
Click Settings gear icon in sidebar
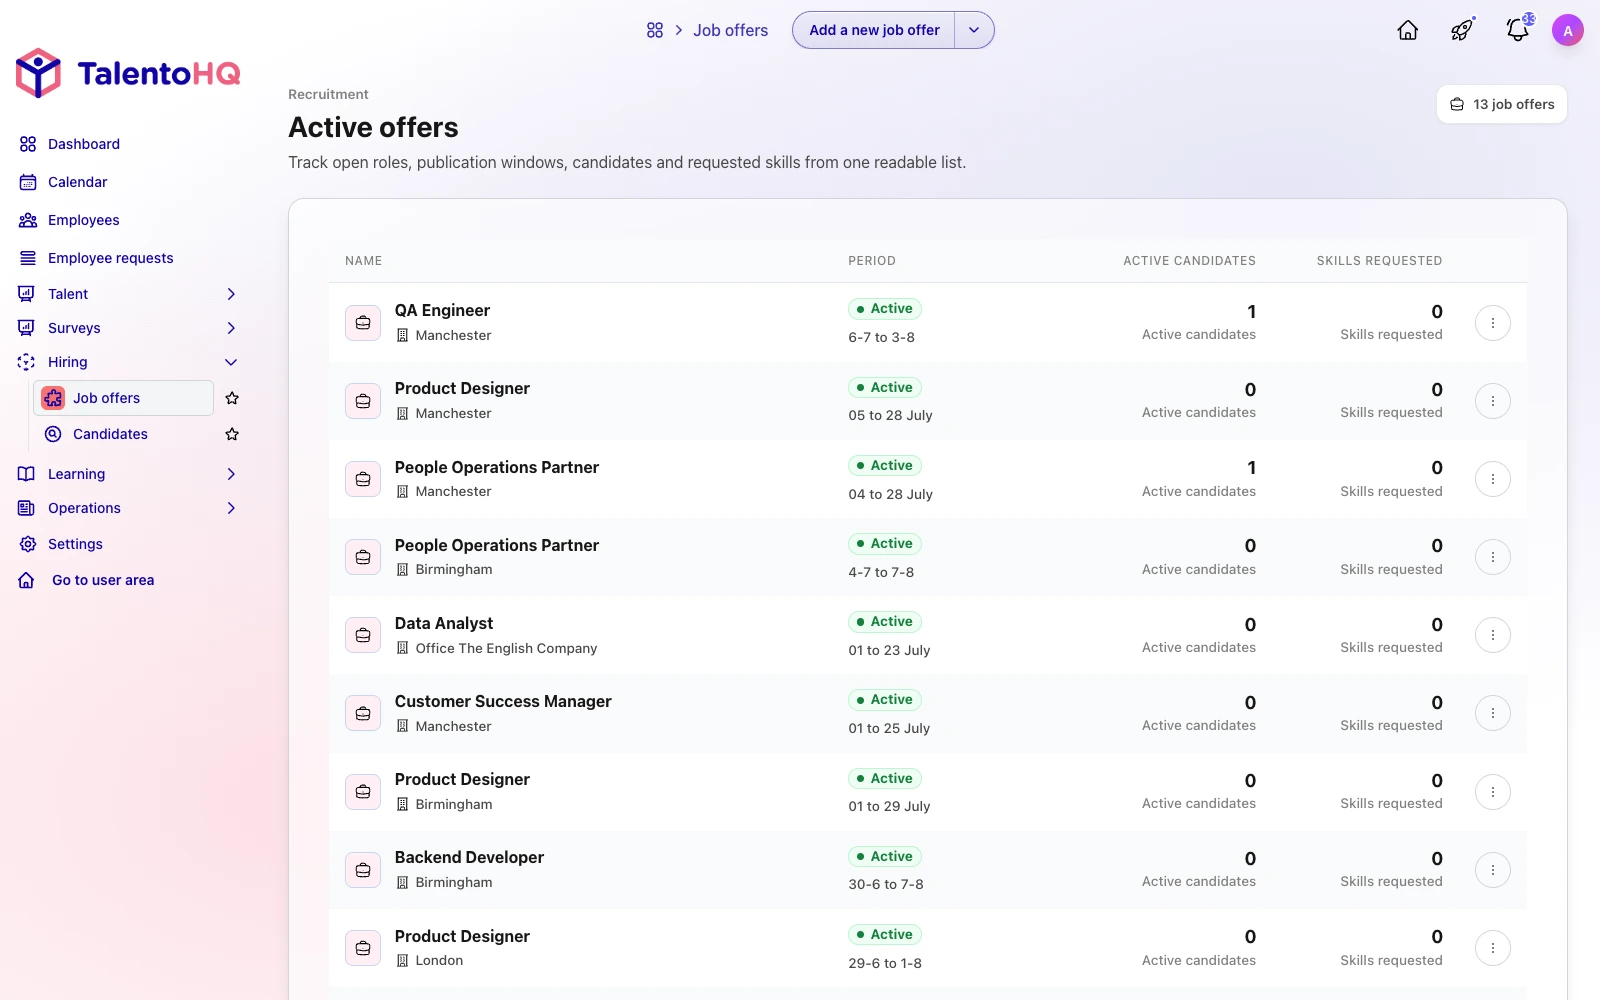(x=28, y=544)
